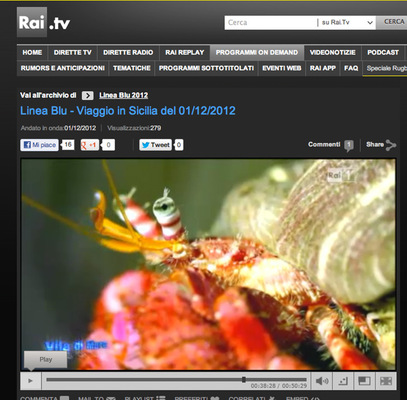Image resolution: width=407 pixels, height=400 pixels.
Task: Click the archive arrow next to Linea Blu 2012
Action: pos(87,96)
